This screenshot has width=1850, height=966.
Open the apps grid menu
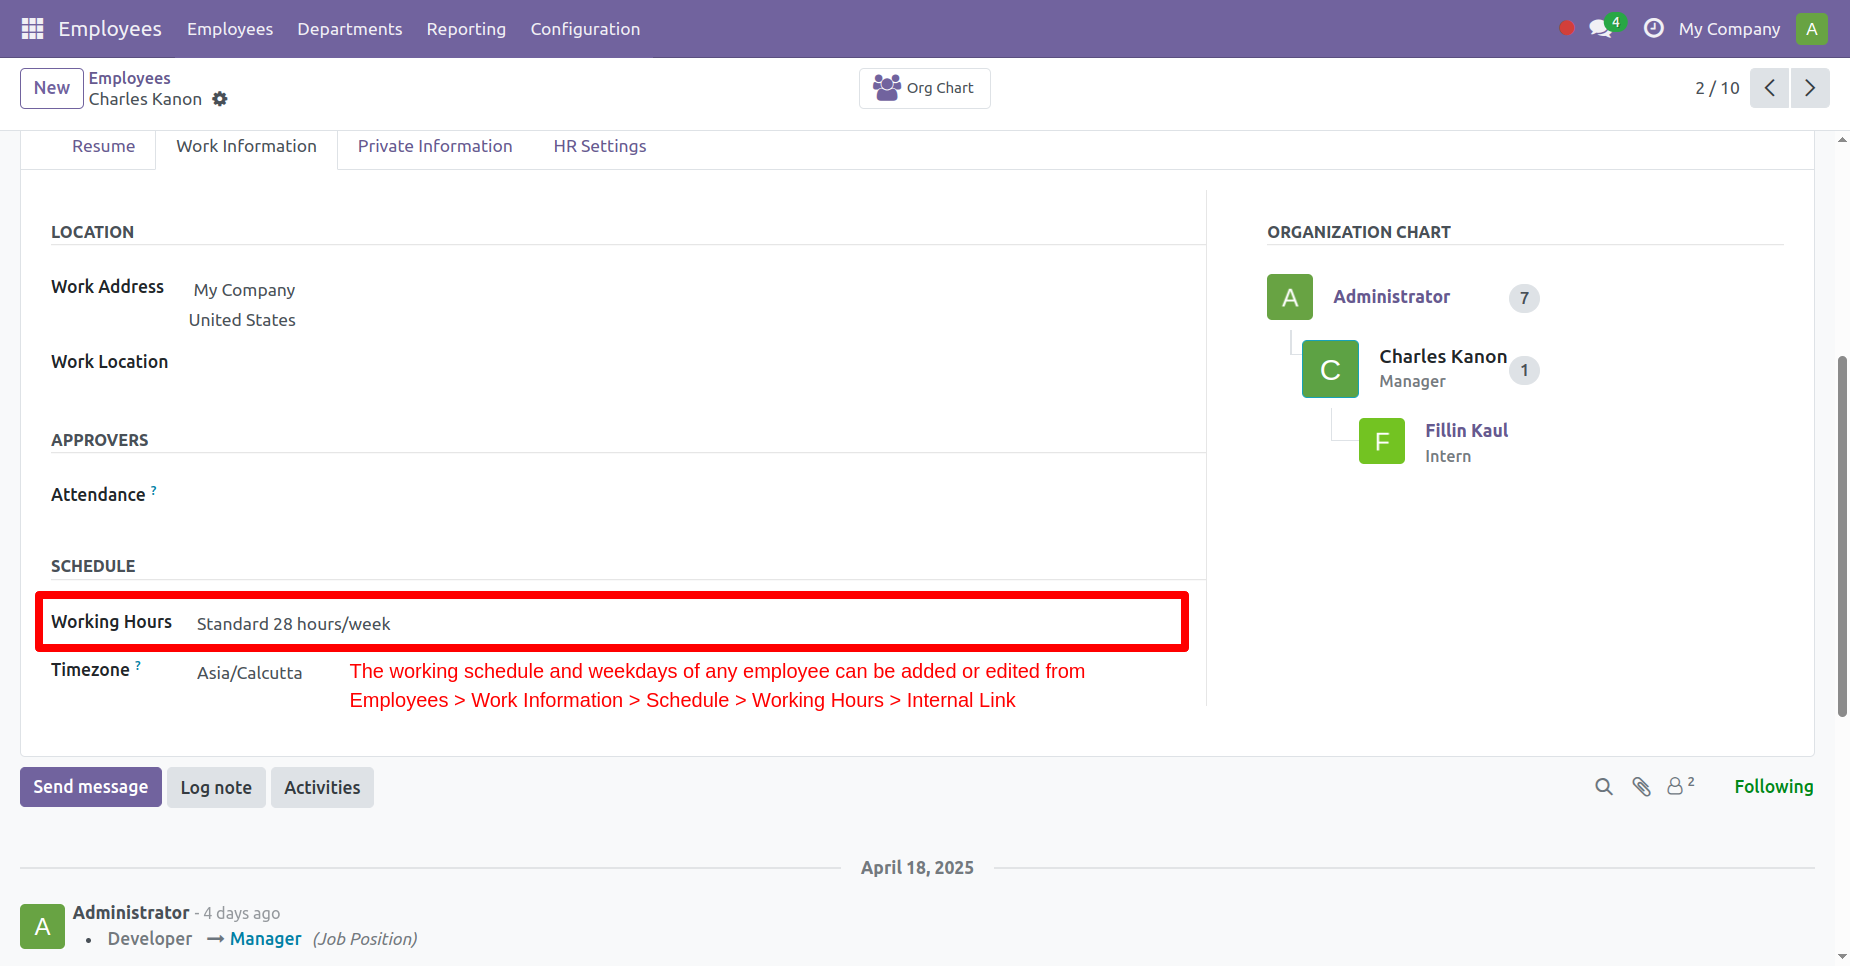(31, 28)
